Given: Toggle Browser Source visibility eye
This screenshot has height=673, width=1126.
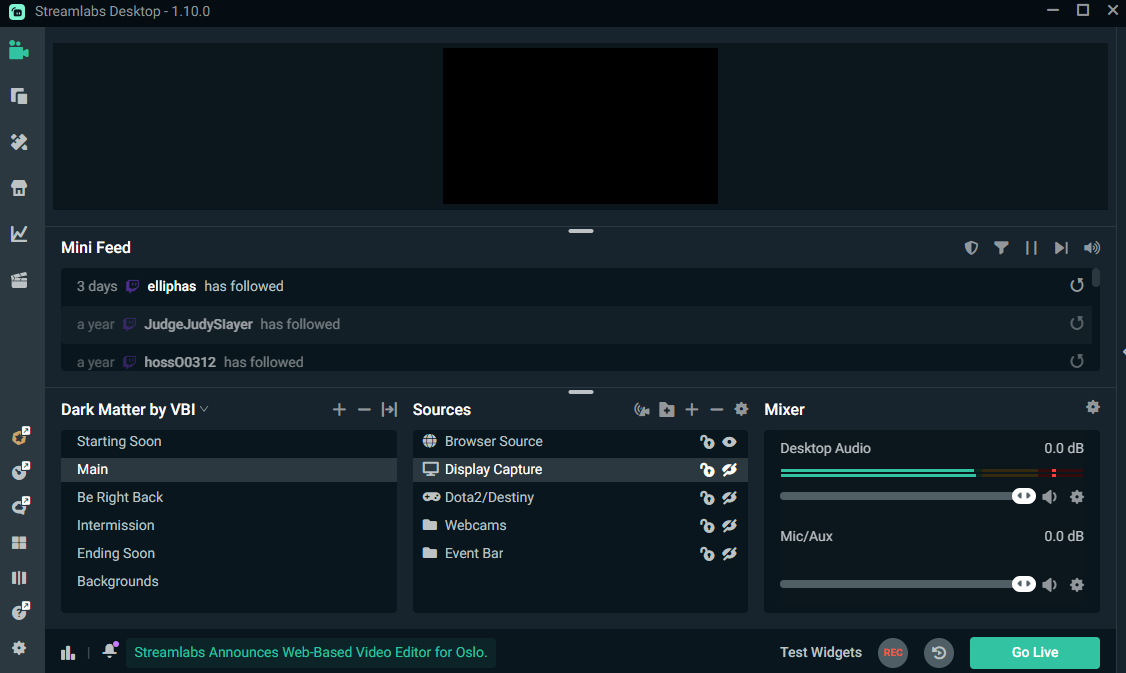Looking at the screenshot, I should (x=730, y=442).
